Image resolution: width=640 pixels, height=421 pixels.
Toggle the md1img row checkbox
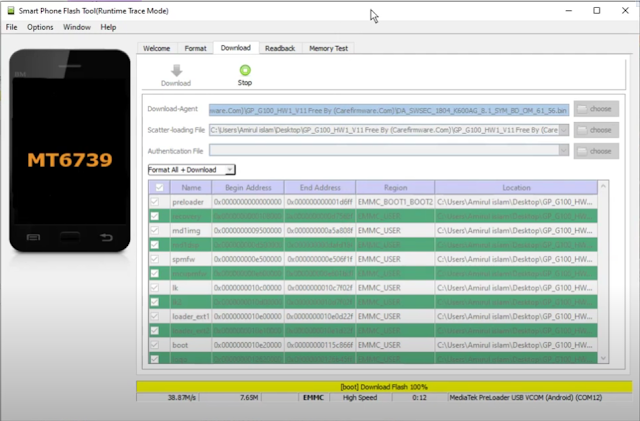(x=155, y=230)
